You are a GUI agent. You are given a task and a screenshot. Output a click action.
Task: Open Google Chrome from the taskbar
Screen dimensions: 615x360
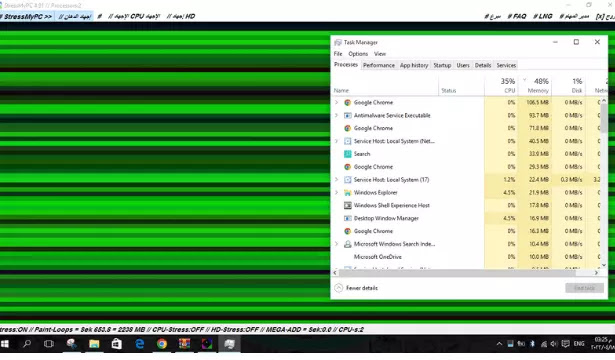(x=162, y=344)
